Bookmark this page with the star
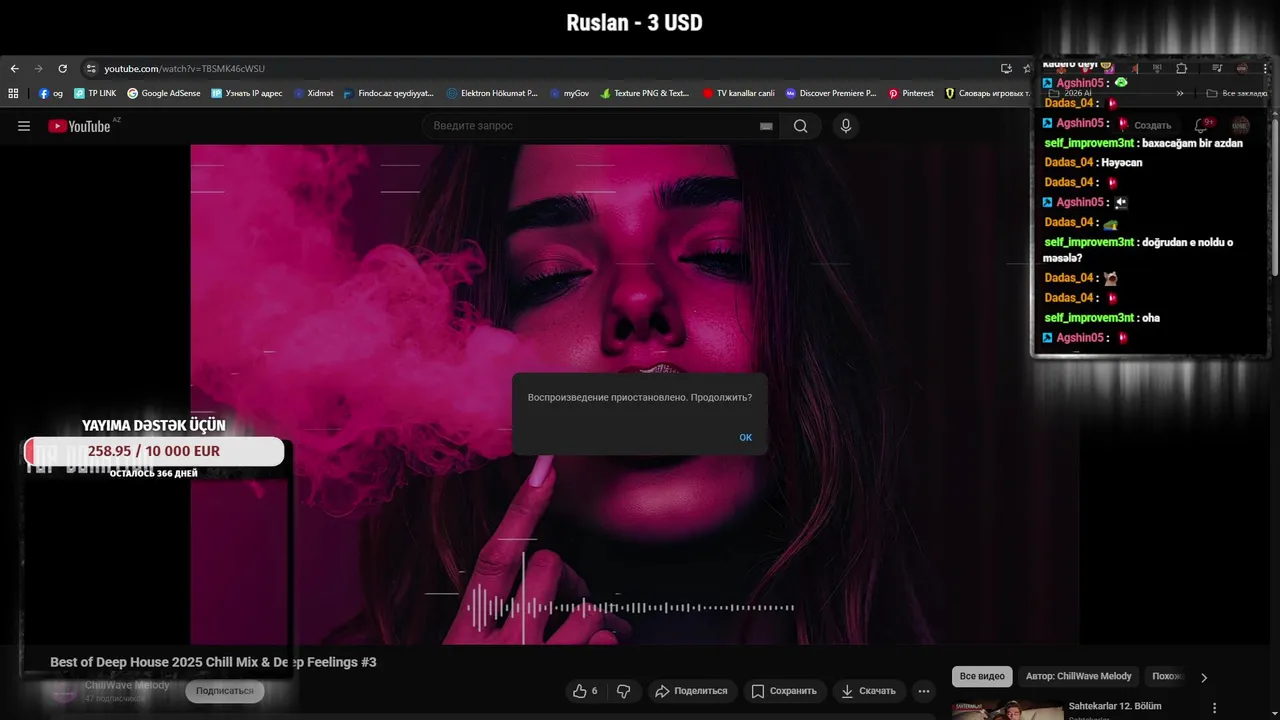The image size is (1280, 720). click(x=1027, y=68)
